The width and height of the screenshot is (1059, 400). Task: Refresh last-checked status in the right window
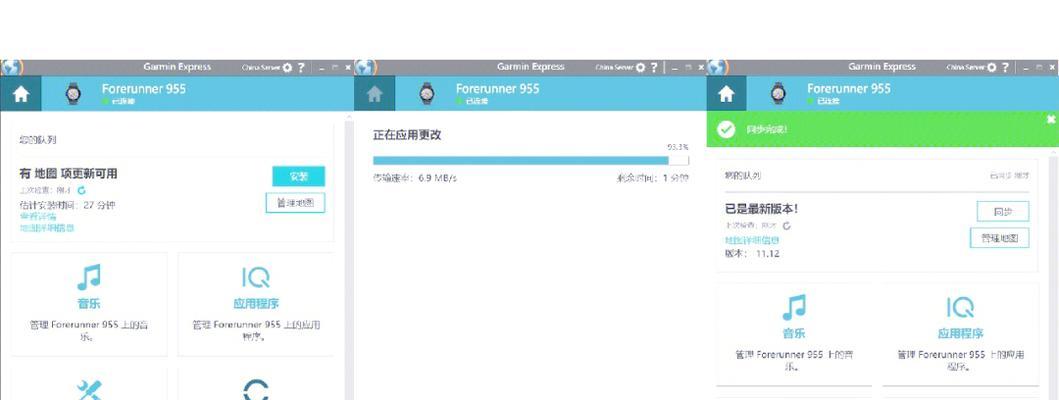pyautogui.click(x=787, y=226)
